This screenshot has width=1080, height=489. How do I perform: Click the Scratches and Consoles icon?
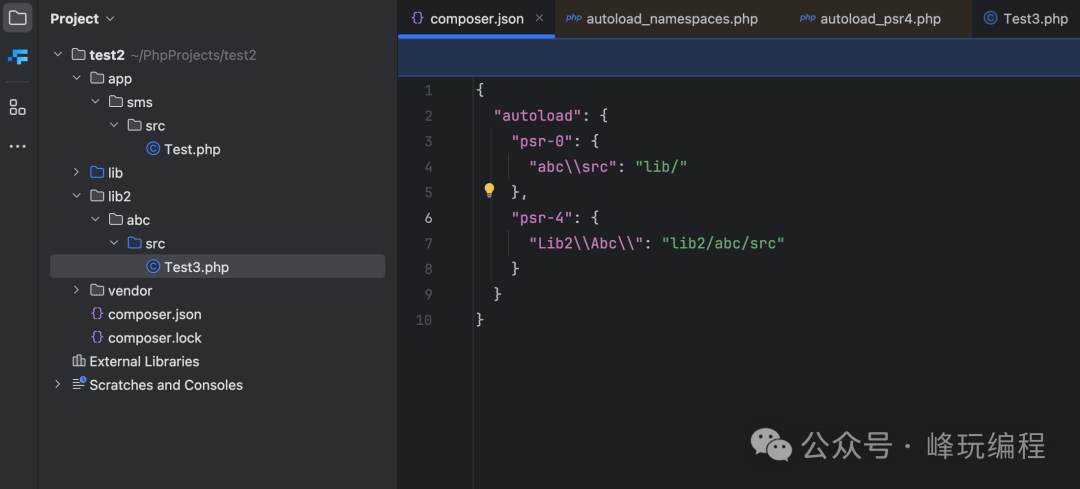tap(78, 385)
